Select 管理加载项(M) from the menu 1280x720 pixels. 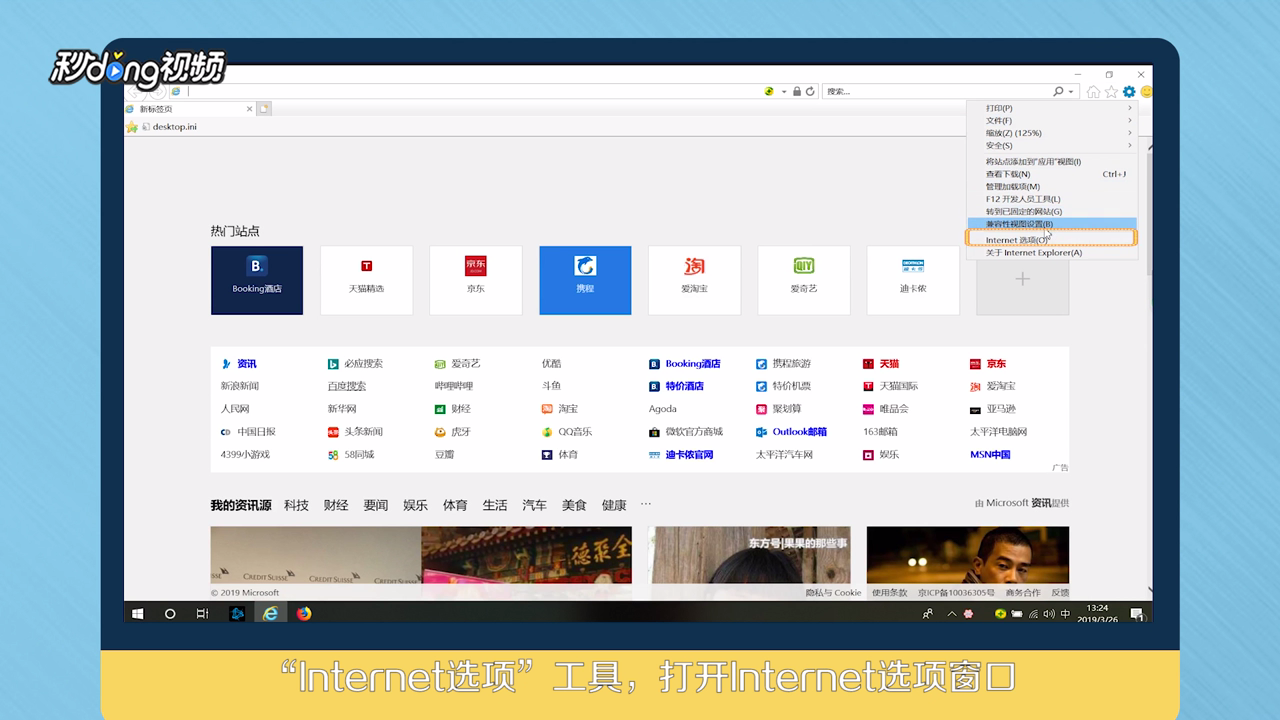coord(1052,186)
